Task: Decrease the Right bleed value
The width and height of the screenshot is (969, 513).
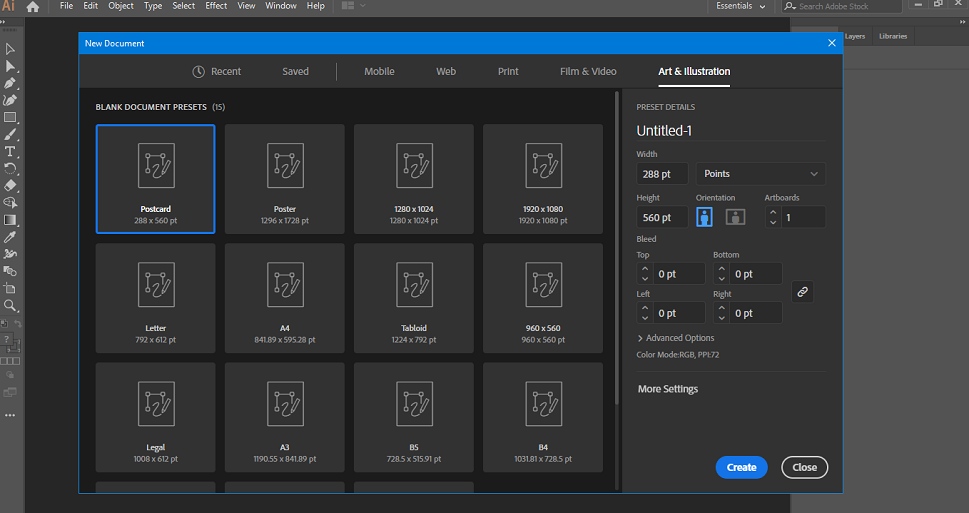Action: coord(721,318)
